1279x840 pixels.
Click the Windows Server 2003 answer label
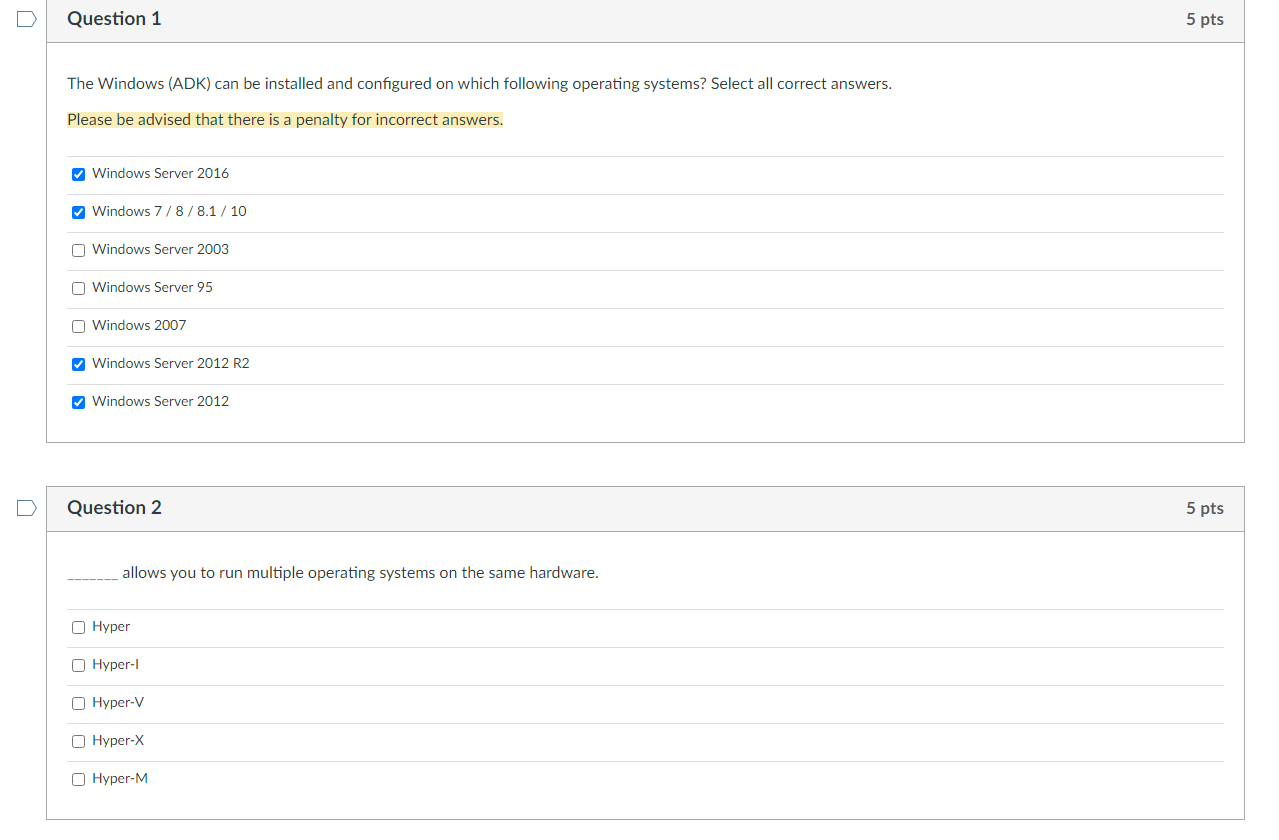coord(160,249)
